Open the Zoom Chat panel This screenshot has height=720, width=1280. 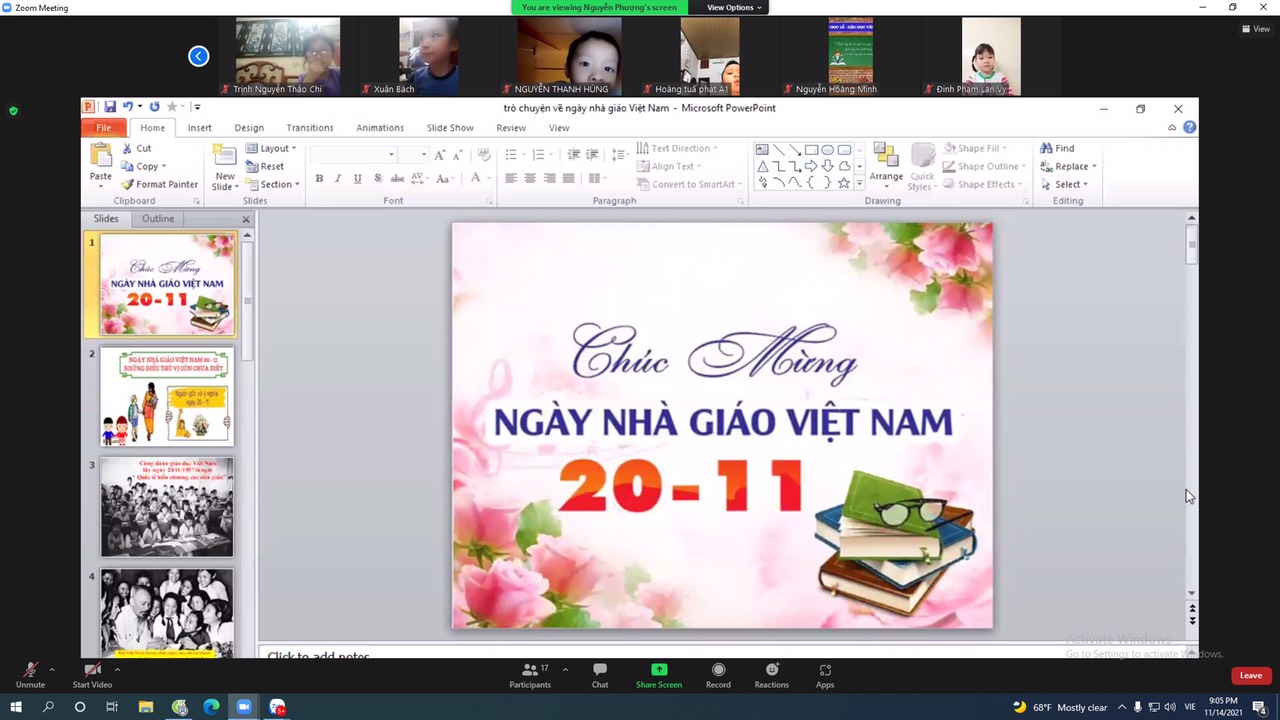tap(599, 675)
